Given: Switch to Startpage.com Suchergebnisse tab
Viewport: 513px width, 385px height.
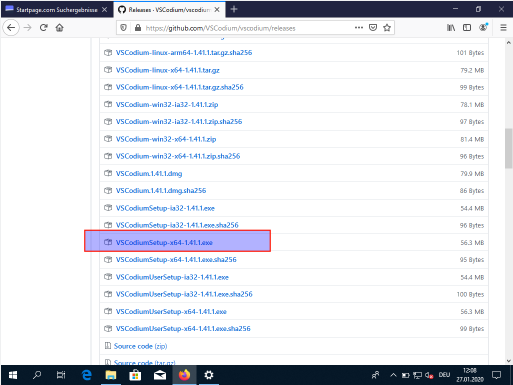Looking at the screenshot, I should coord(57,10).
